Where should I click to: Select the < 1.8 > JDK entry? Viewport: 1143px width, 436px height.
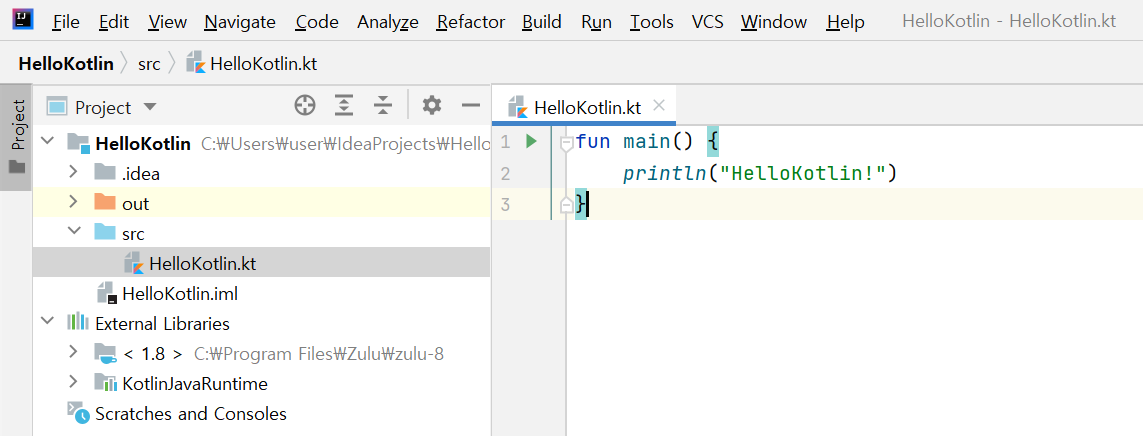[x=262, y=354]
